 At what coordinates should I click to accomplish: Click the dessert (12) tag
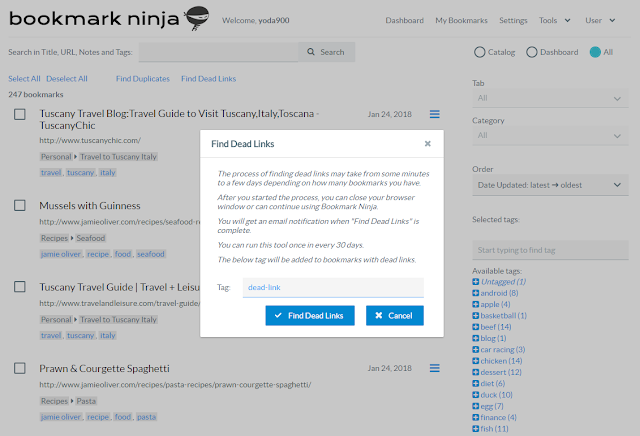coord(501,372)
